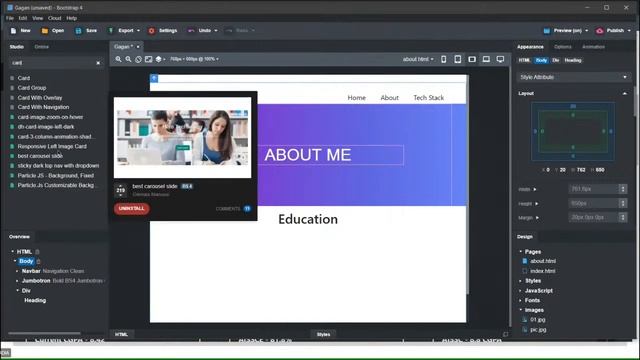Click the stage layers icon
Image resolution: width=640 pixels, height=360 pixels.
pyautogui.click(x=160, y=59)
